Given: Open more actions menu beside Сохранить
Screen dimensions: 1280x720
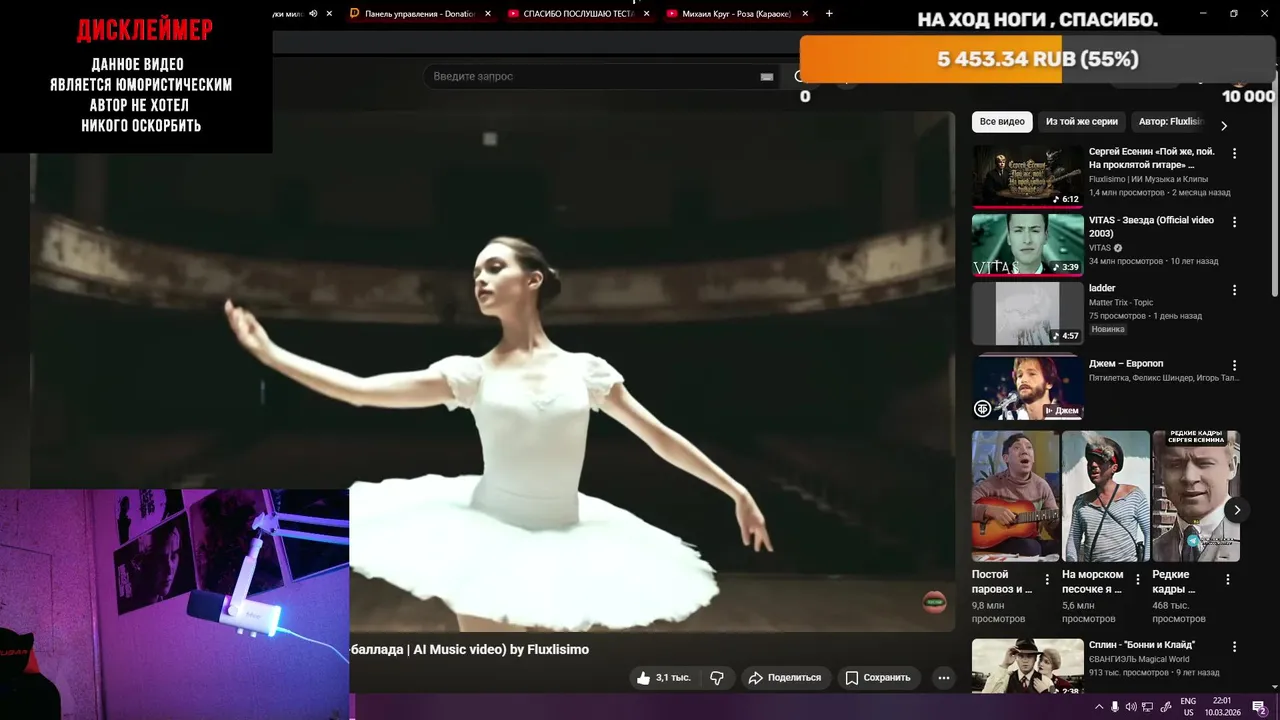Looking at the screenshot, I should pos(943,678).
